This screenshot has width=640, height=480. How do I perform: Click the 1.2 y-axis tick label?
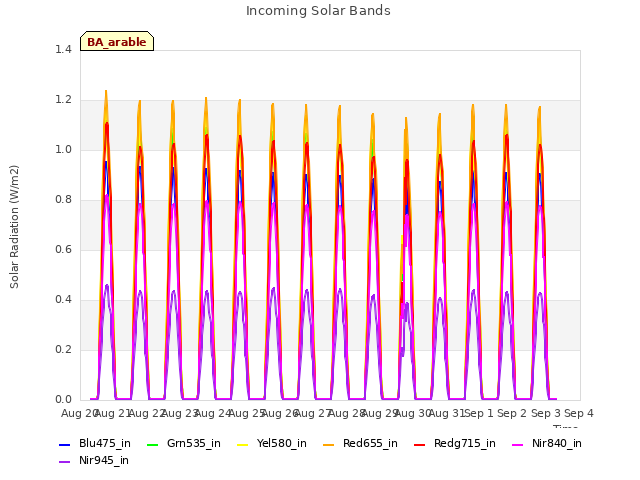coord(63,100)
